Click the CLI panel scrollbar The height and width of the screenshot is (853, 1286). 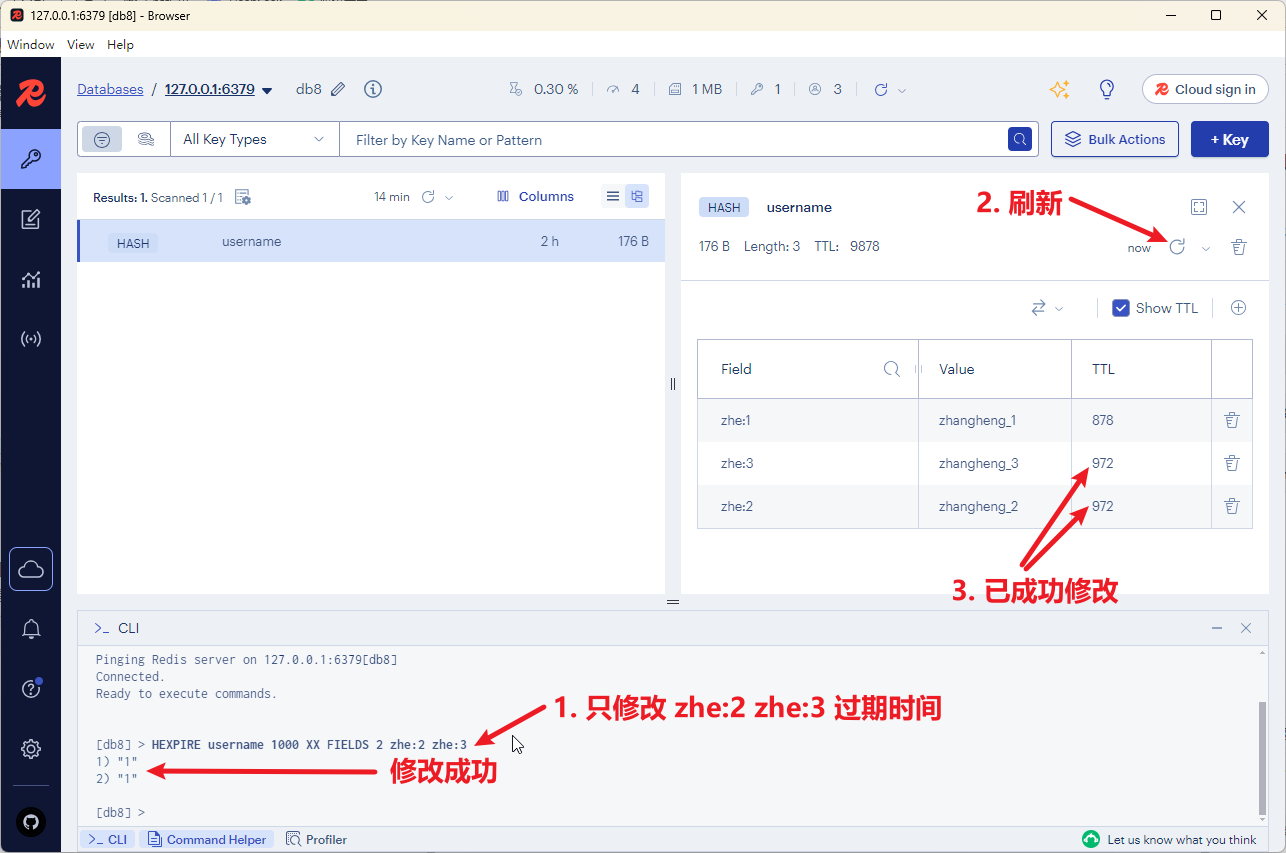[1261, 758]
